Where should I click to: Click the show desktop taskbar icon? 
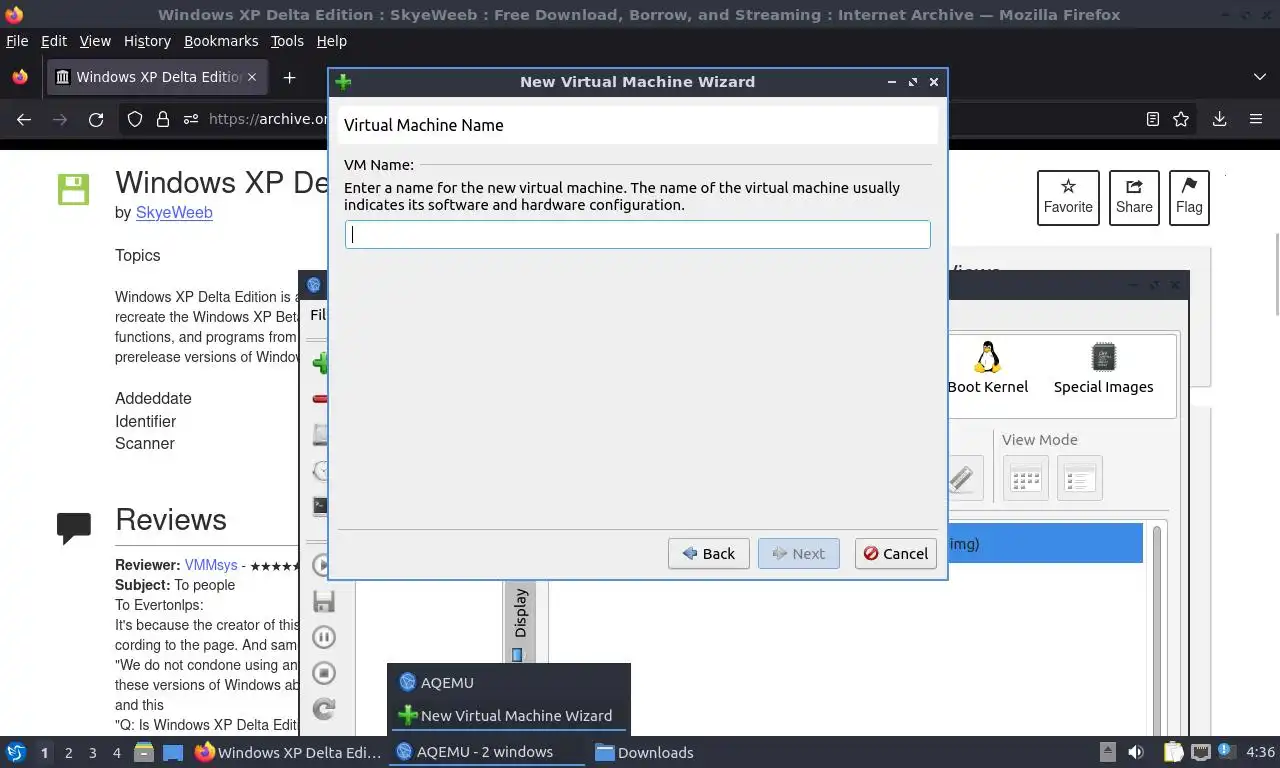tap(173, 752)
